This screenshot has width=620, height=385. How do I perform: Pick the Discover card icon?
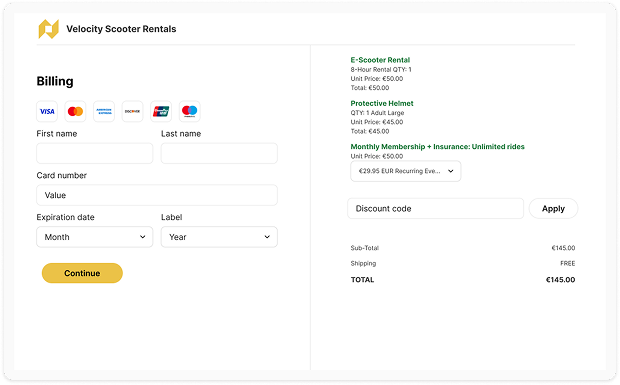pos(132,111)
